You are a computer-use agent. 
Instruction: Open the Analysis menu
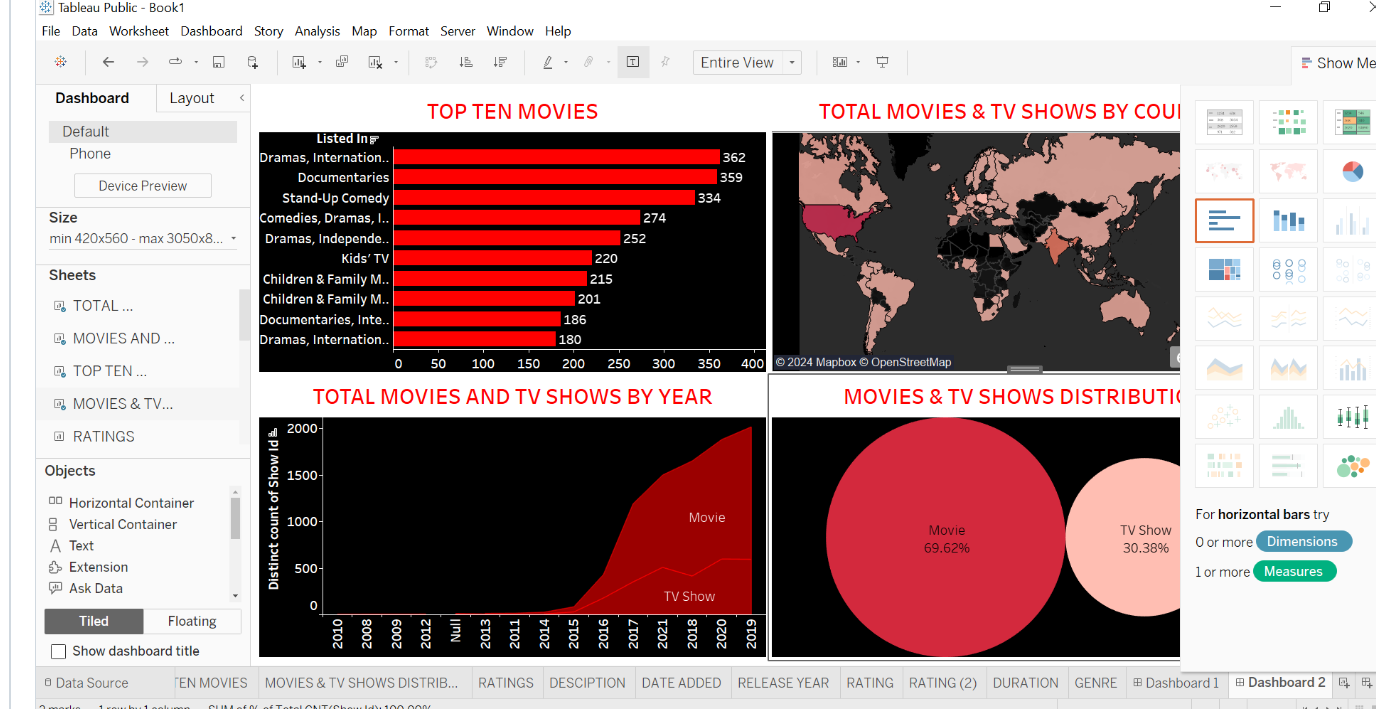click(x=317, y=31)
